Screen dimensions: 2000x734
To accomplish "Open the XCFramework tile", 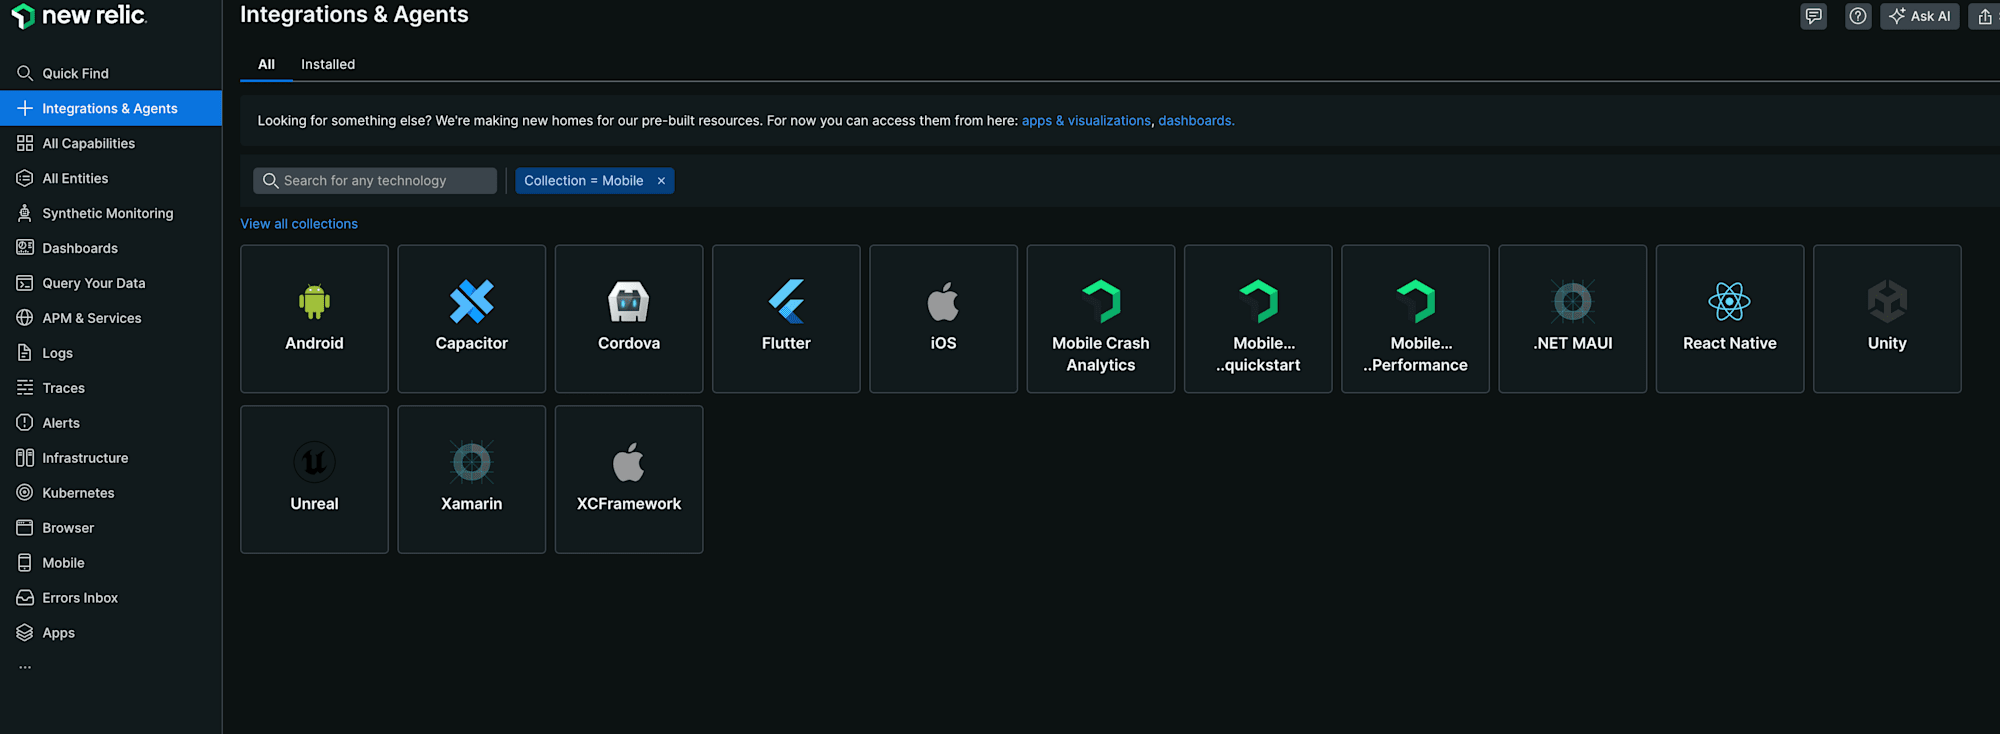I will 629,479.
